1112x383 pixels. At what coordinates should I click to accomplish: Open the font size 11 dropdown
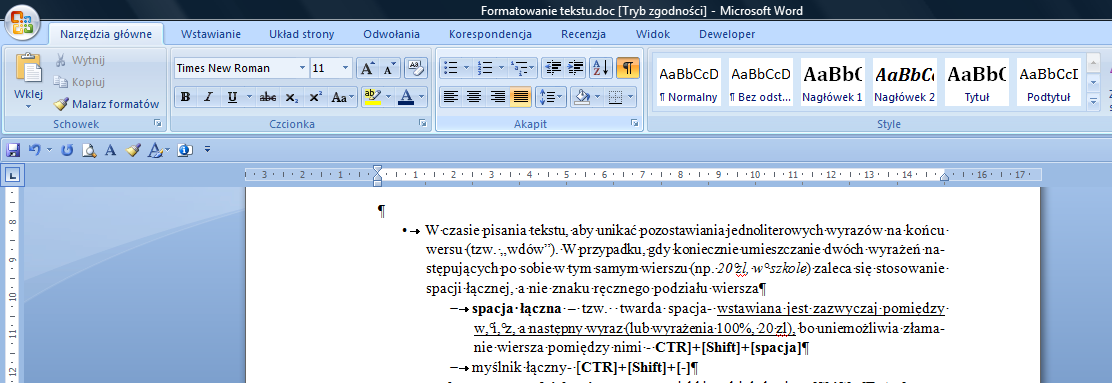pos(346,68)
